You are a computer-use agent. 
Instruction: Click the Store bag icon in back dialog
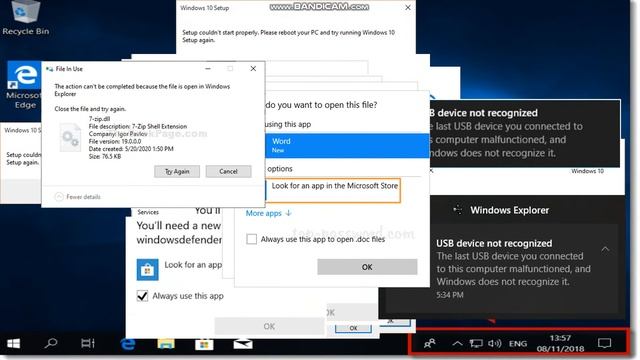tap(147, 270)
